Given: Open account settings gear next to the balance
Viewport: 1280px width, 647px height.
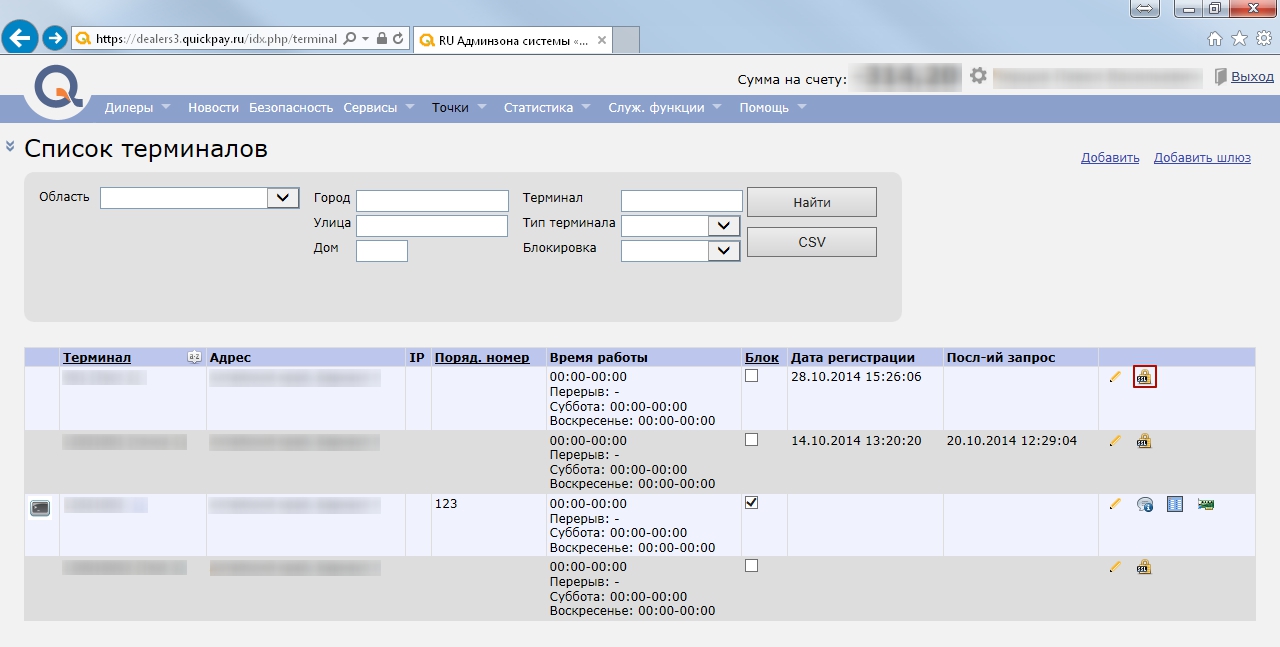Looking at the screenshot, I should (978, 76).
